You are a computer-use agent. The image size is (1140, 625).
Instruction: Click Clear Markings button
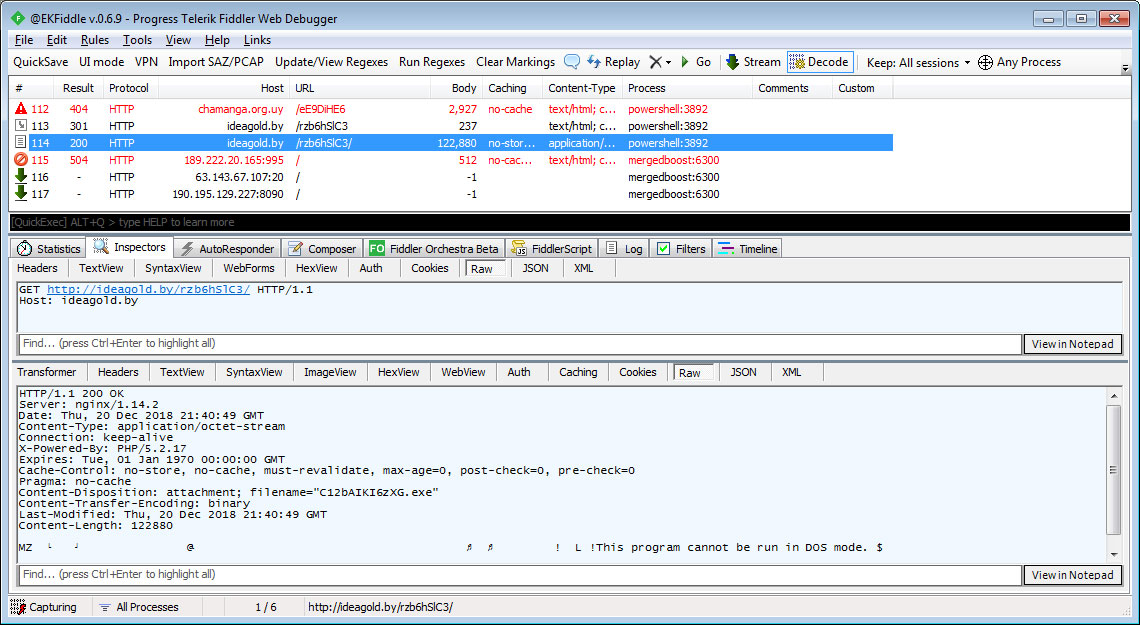pyautogui.click(x=515, y=62)
